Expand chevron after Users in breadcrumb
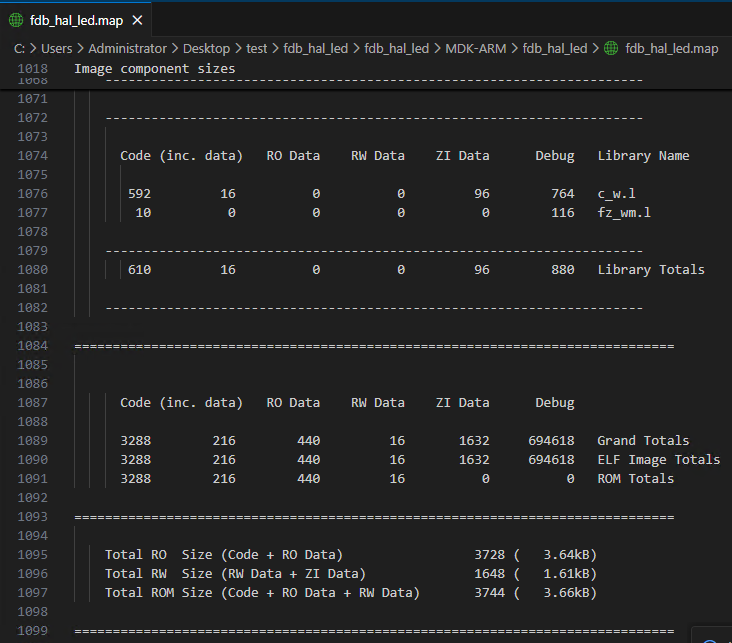Viewport: 732px width, 643px height. point(80,49)
